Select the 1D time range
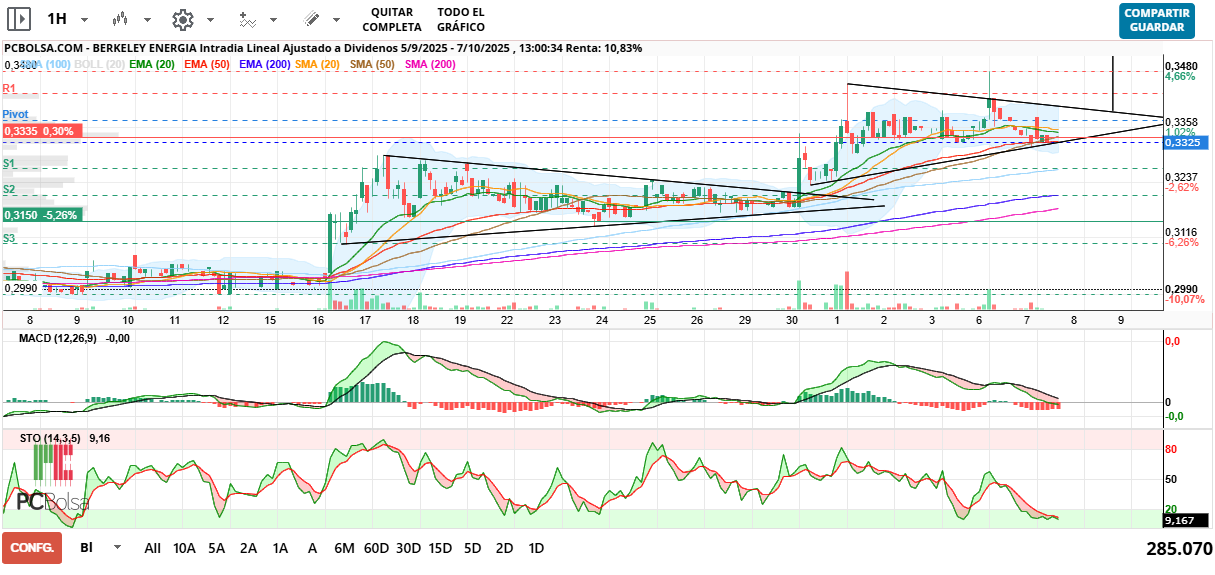The height and width of the screenshot is (575, 1215). (x=536, y=548)
